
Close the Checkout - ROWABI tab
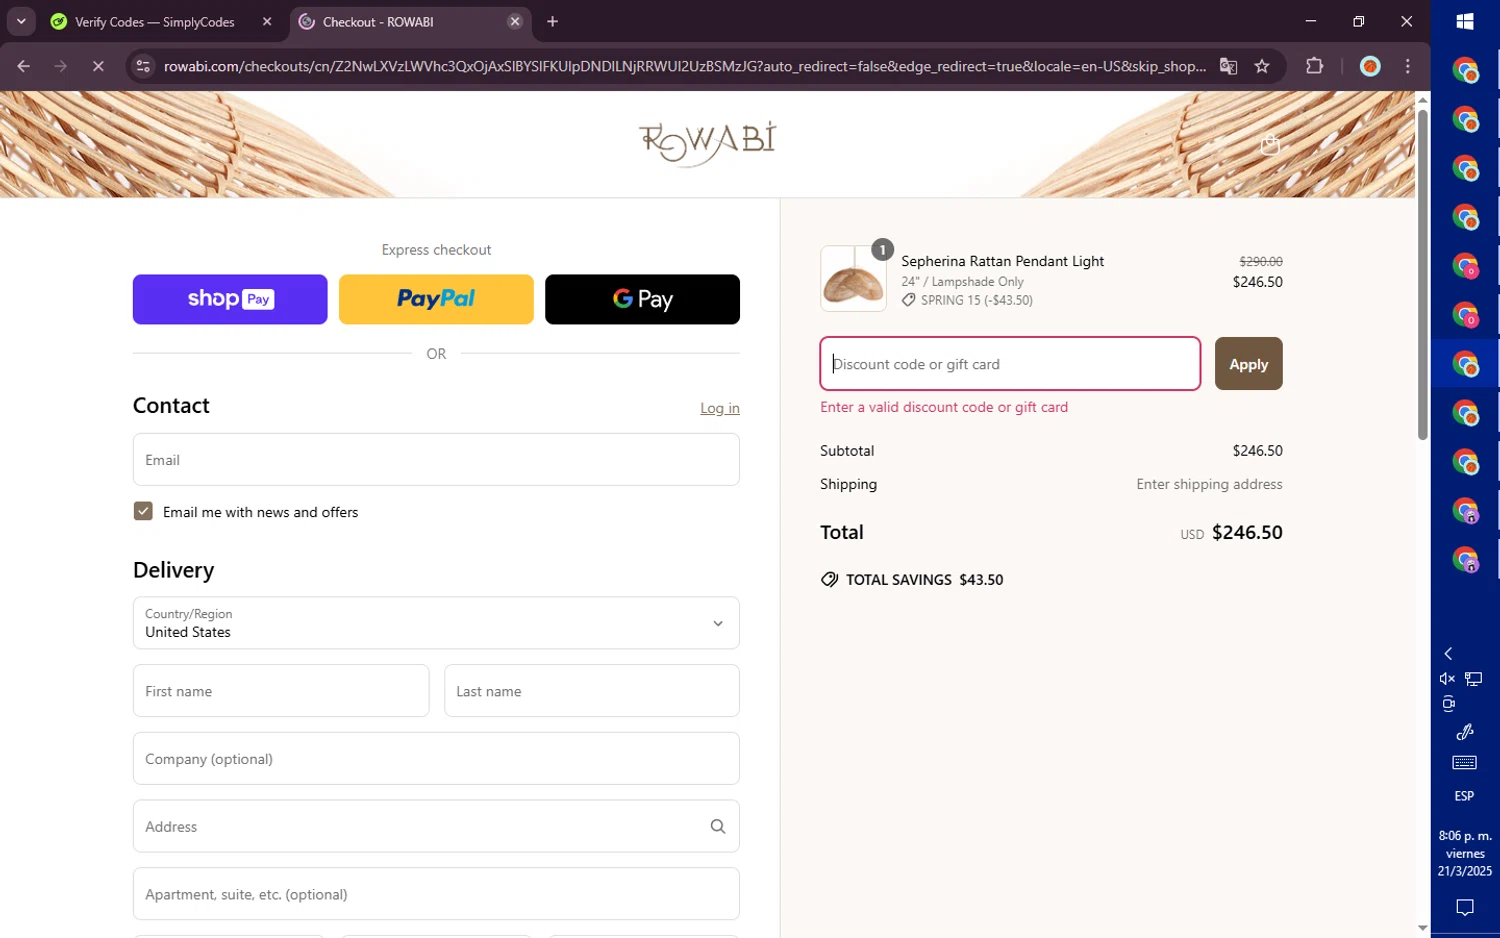[x=515, y=21]
